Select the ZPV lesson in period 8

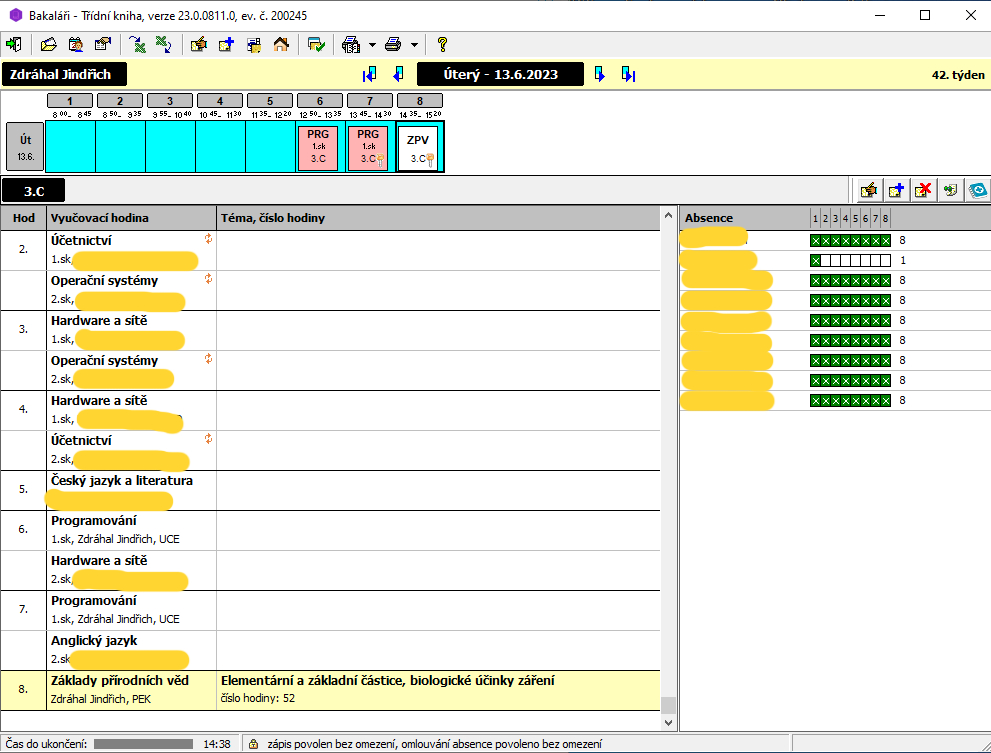(420, 148)
